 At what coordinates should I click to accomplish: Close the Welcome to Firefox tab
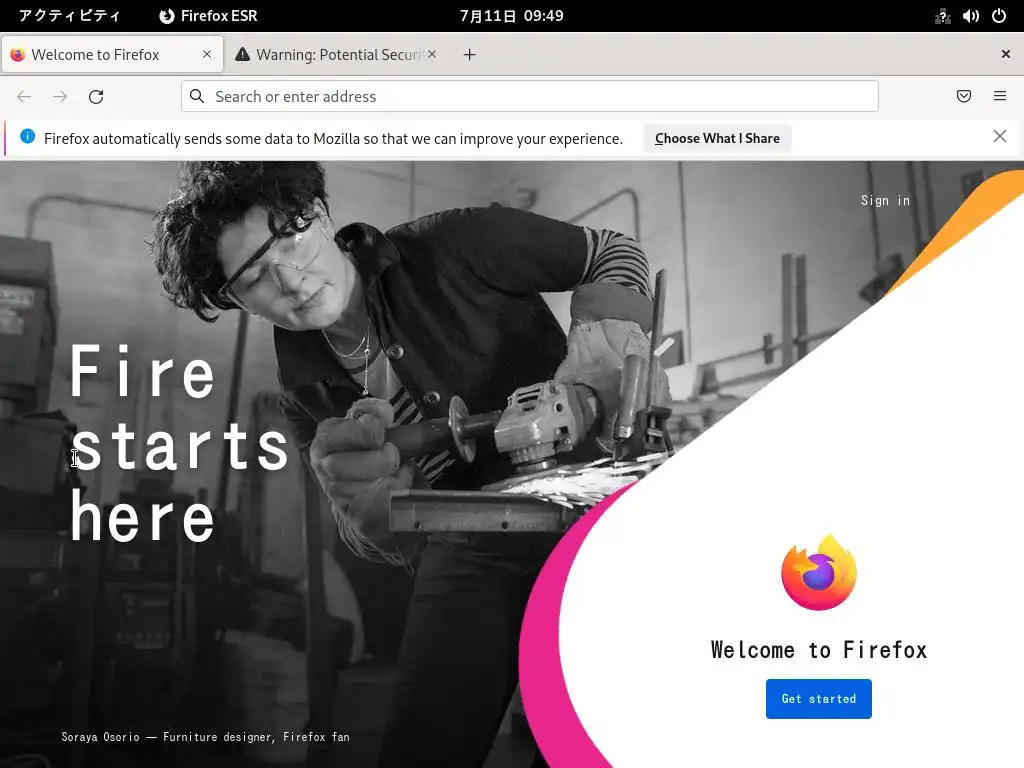[x=207, y=54]
